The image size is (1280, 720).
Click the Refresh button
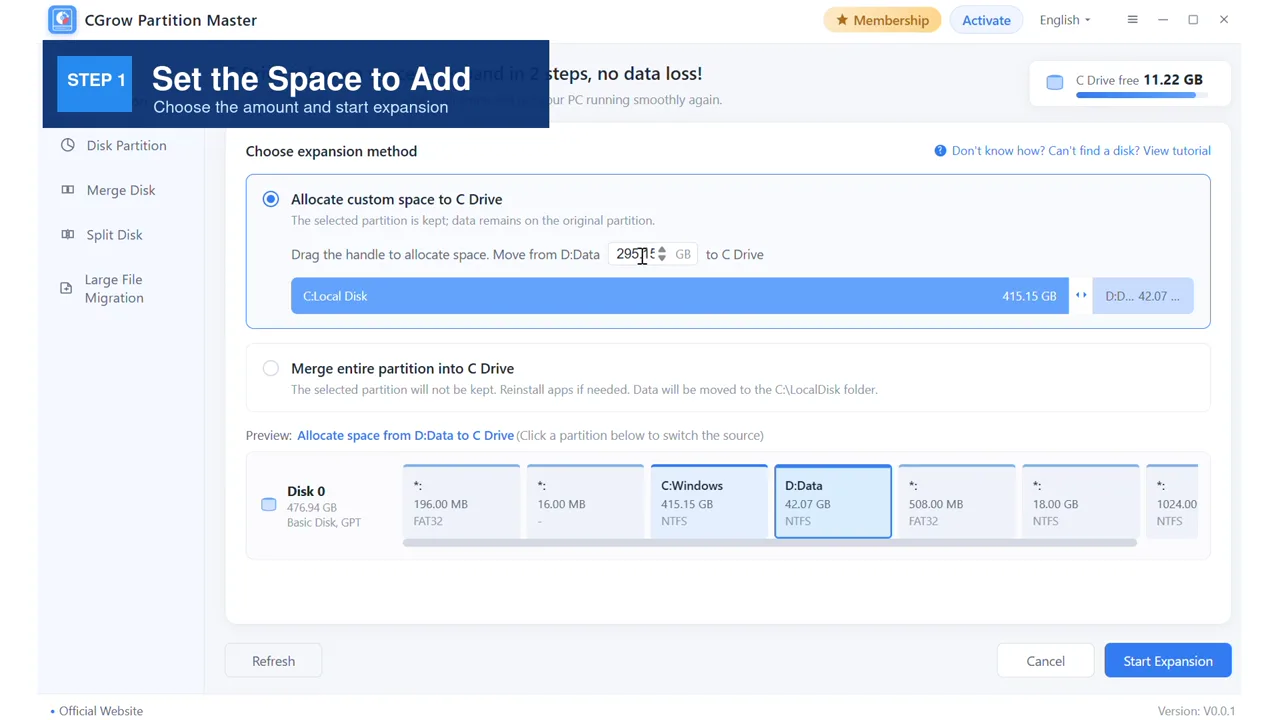[273, 661]
